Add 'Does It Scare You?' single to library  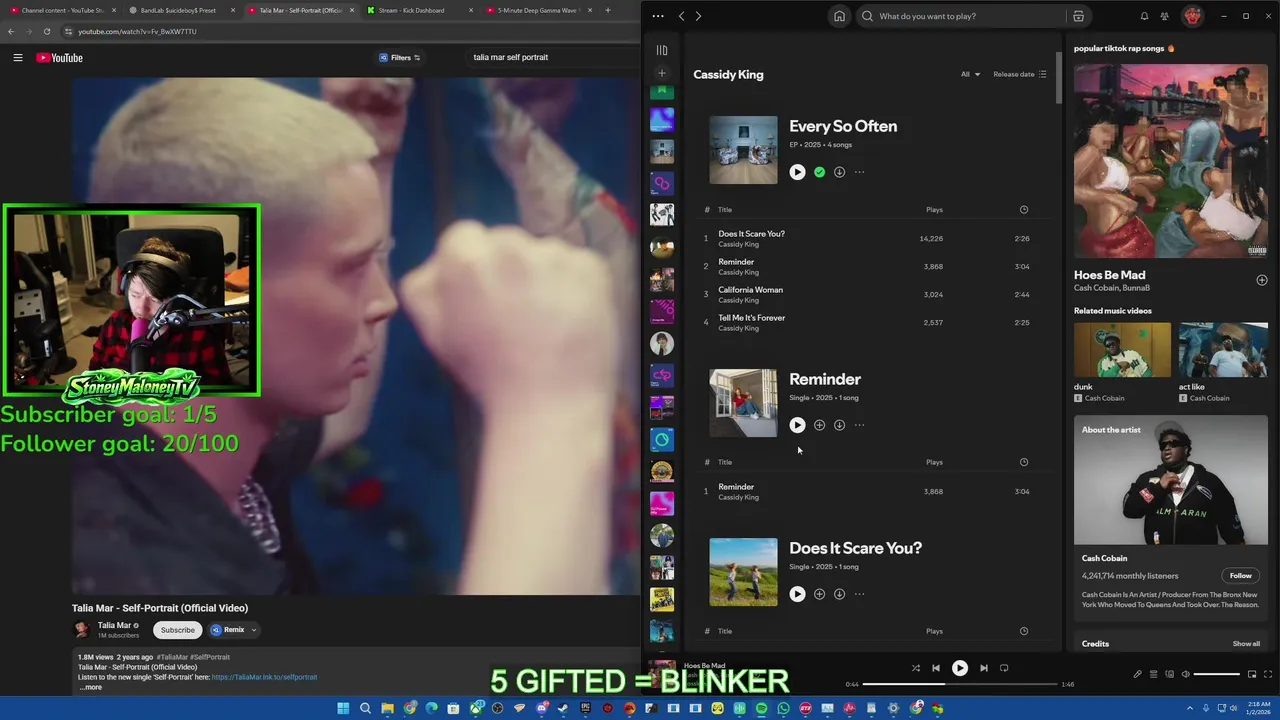tap(819, 594)
